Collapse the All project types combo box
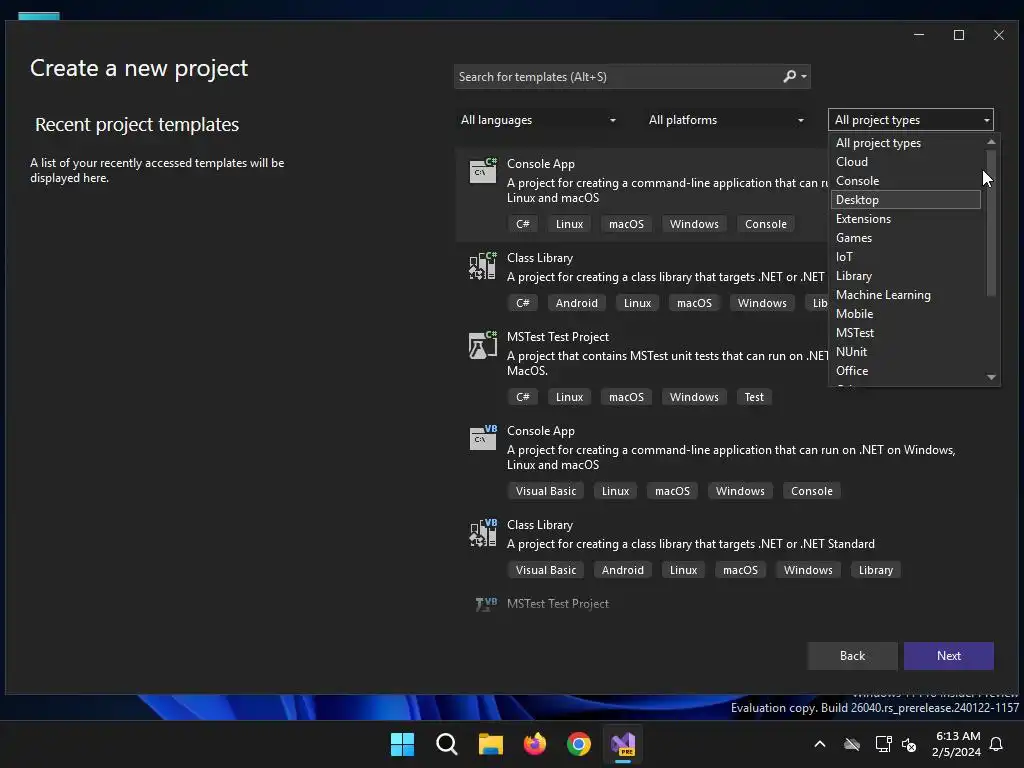The height and width of the screenshot is (768, 1024). (911, 120)
